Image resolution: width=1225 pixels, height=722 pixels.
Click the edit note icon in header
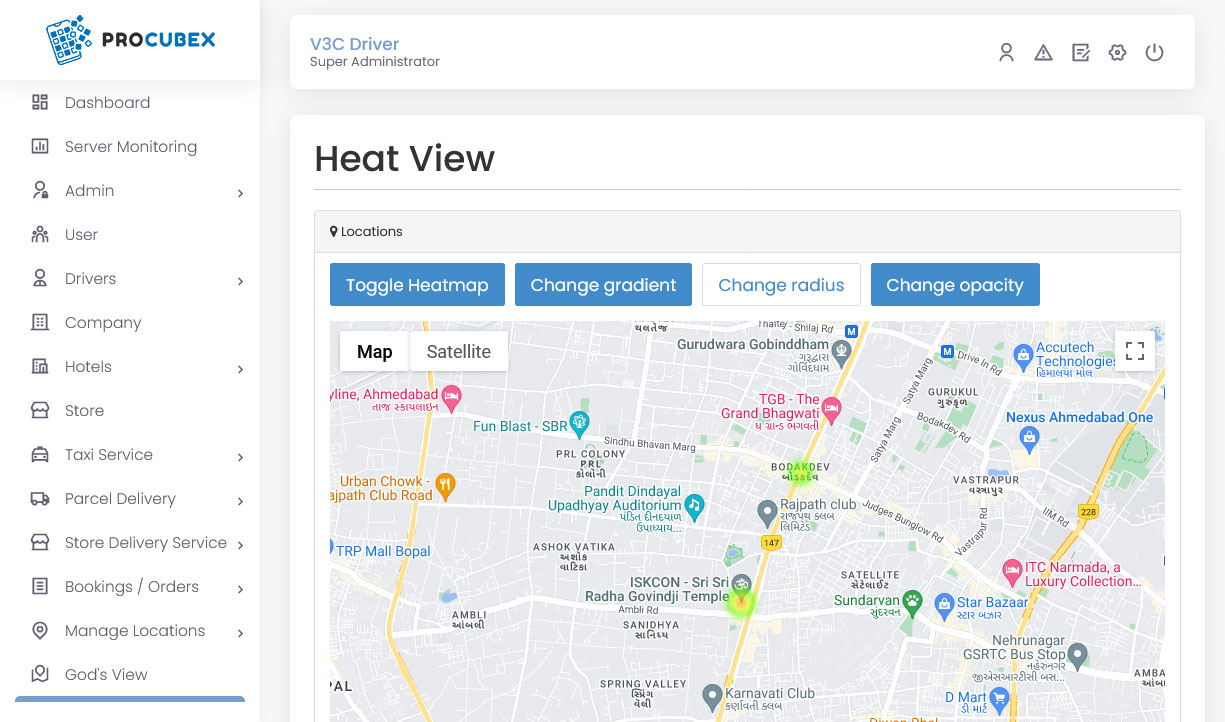coord(1081,53)
